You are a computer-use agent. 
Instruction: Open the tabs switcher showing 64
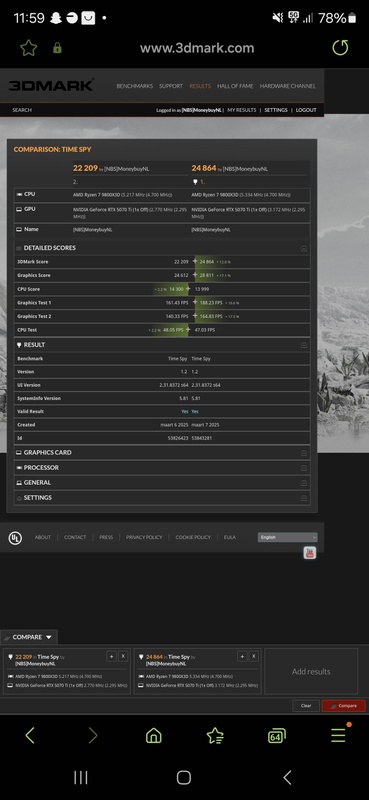coord(277,735)
